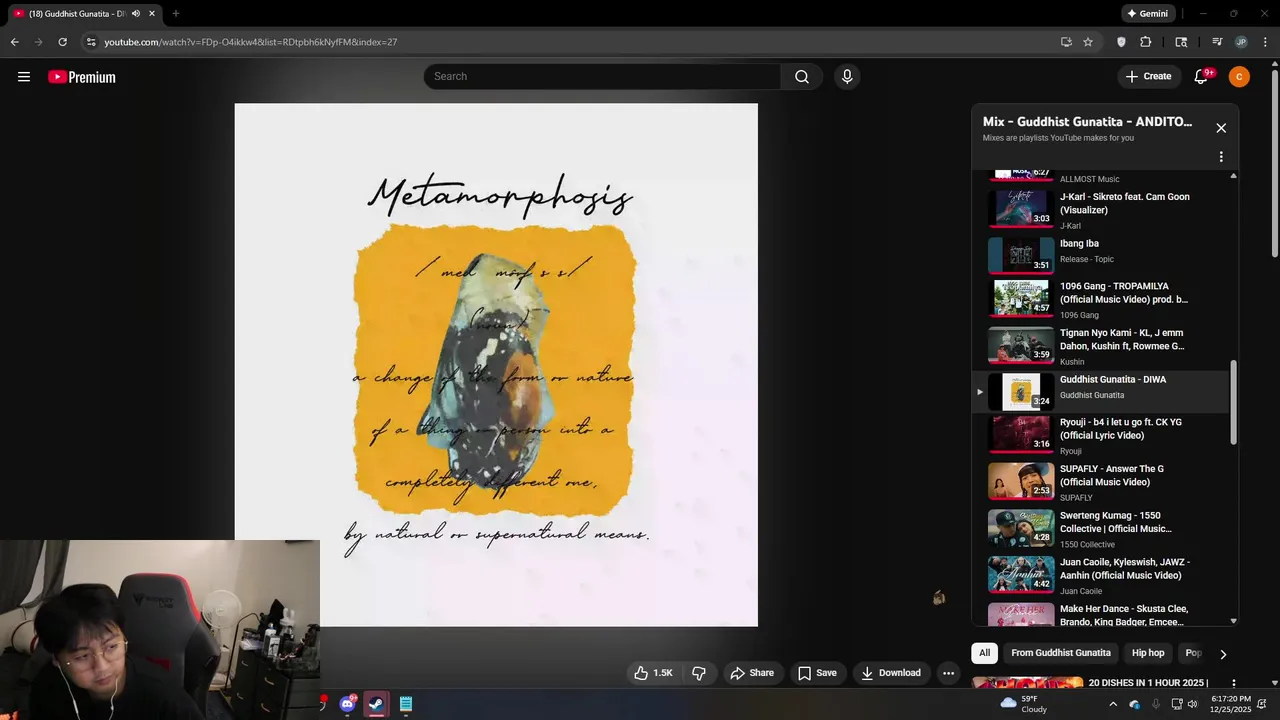Viewport: 1280px width, 720px height.
Task: Click playlist scrollbar down arrow
Action: coord(1233,621)
